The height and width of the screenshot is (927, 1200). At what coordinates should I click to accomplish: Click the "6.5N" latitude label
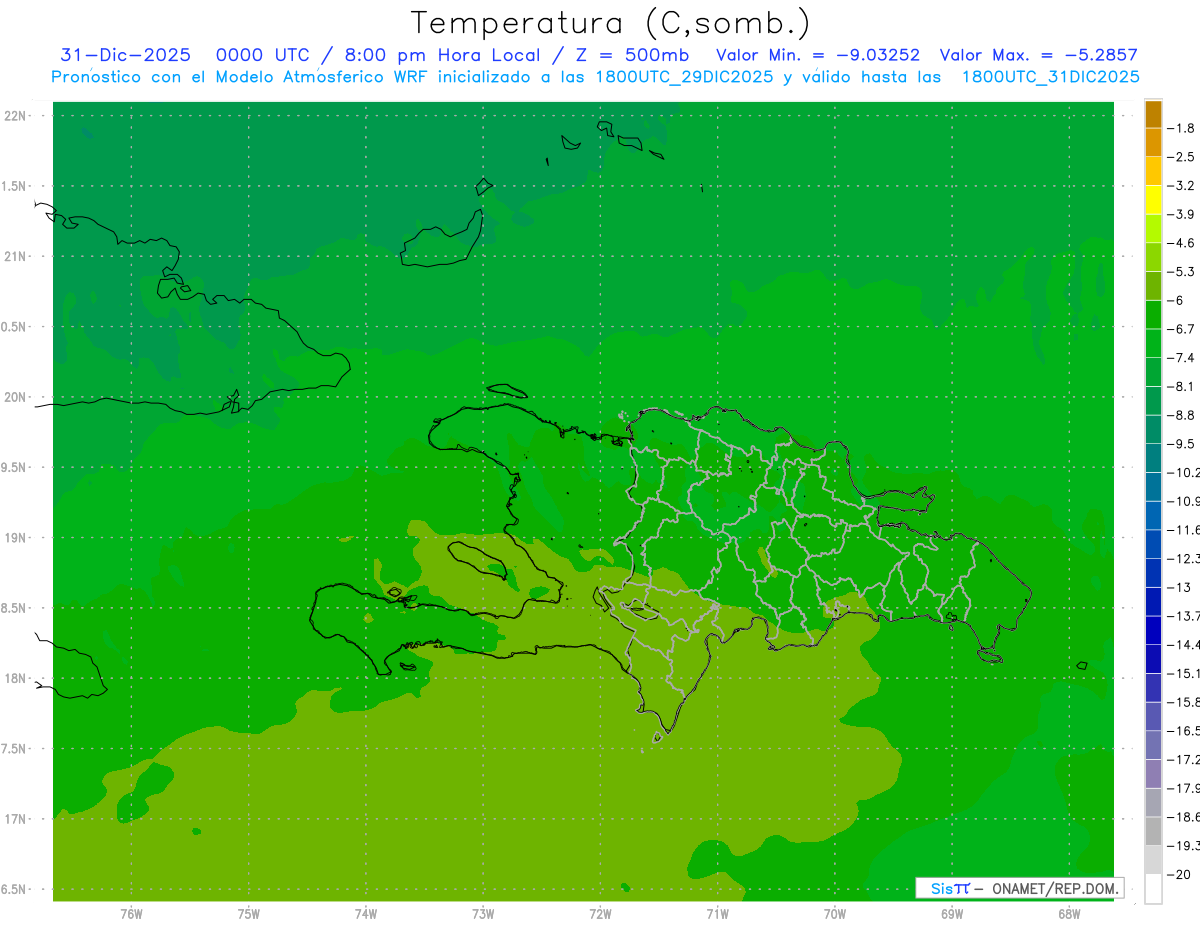click(x=15, y=889)
